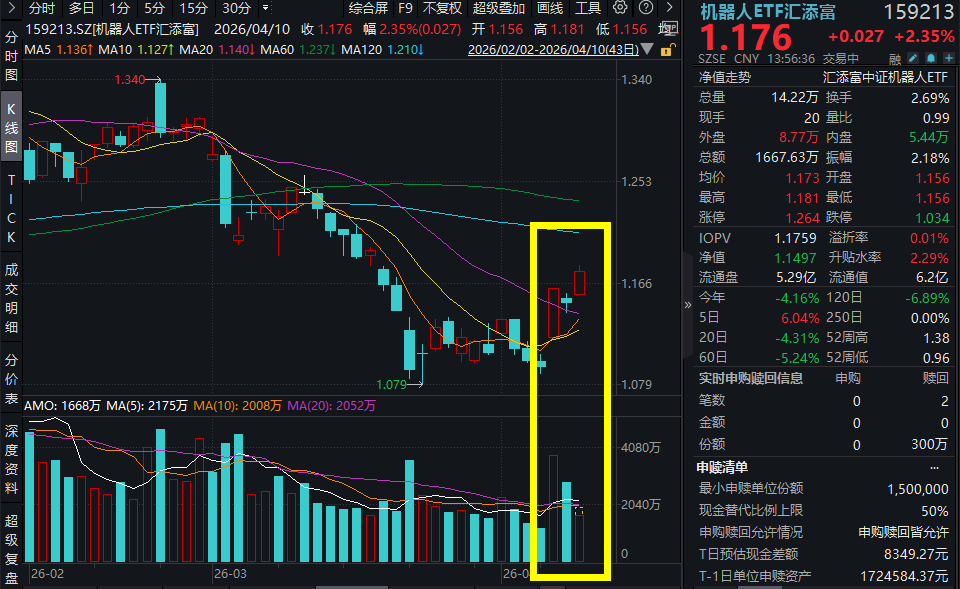Click the help question mark icon

pyautogui.click(x=645, y=9)
